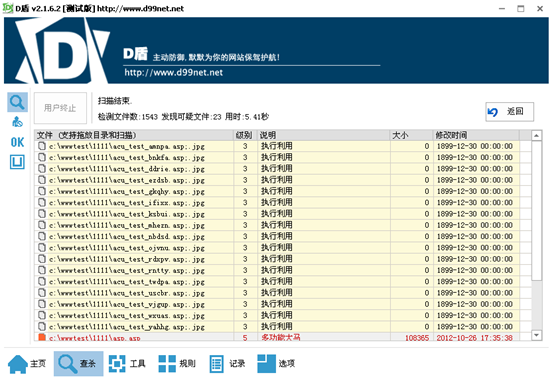Open the 规则 rules tab

177,364
